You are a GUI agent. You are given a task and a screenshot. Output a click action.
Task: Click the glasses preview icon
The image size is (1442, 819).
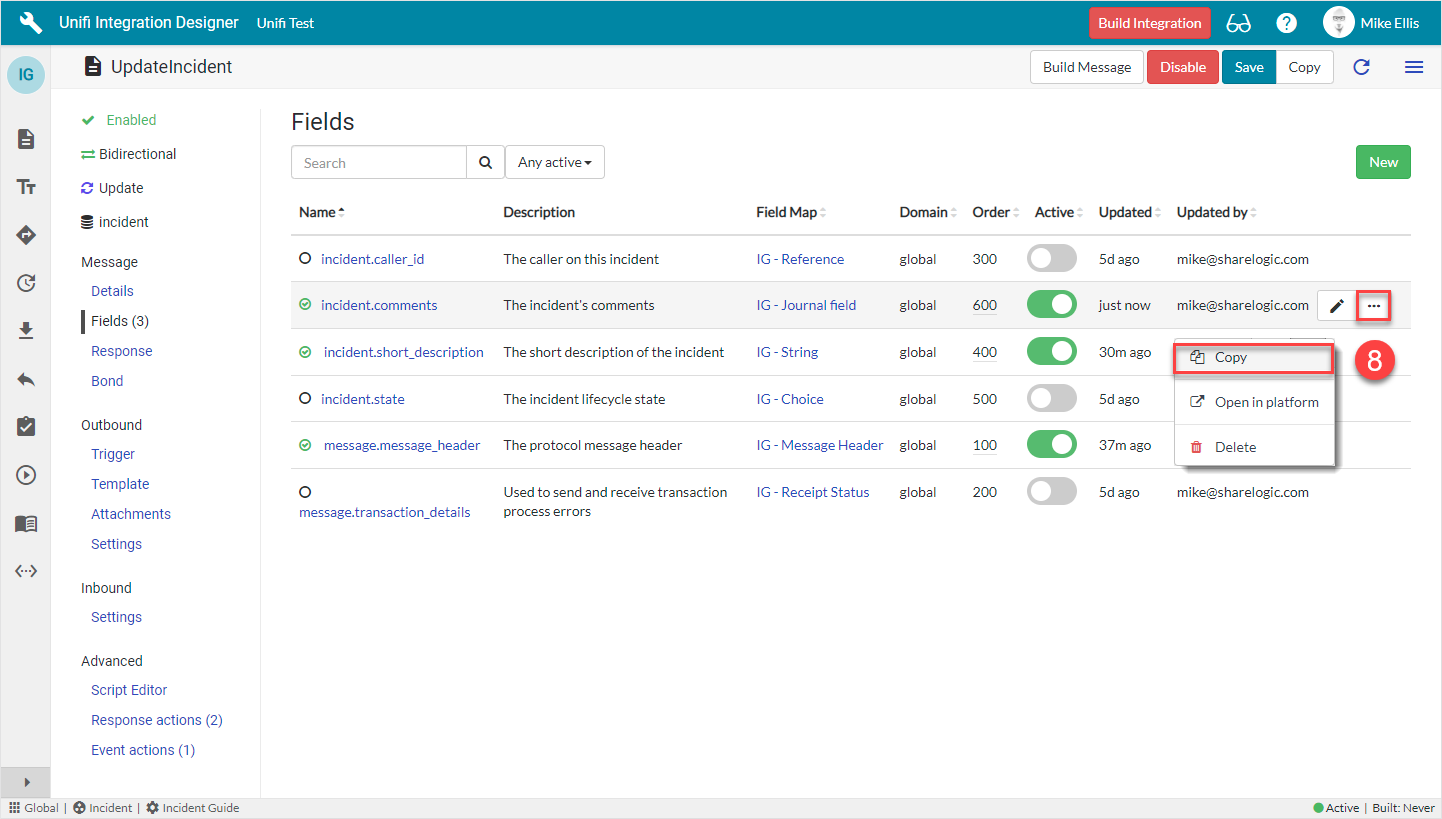[1238, 23]
